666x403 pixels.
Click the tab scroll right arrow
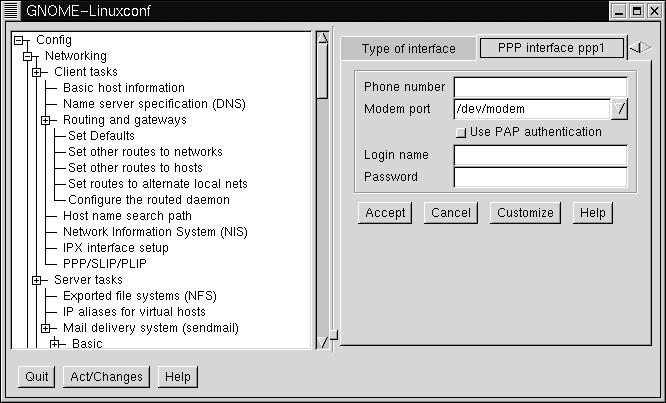click(x=646, y=48)
